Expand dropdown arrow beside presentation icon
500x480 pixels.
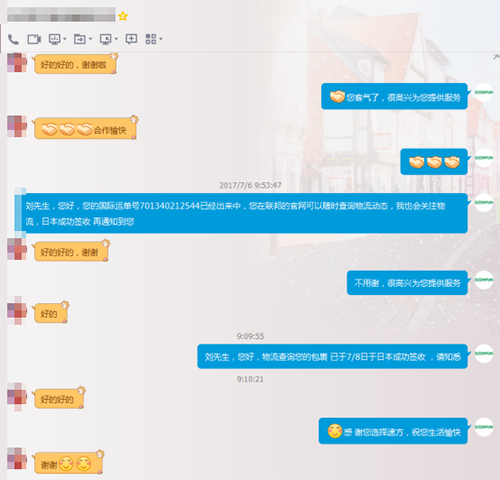[x=65, y=39]
